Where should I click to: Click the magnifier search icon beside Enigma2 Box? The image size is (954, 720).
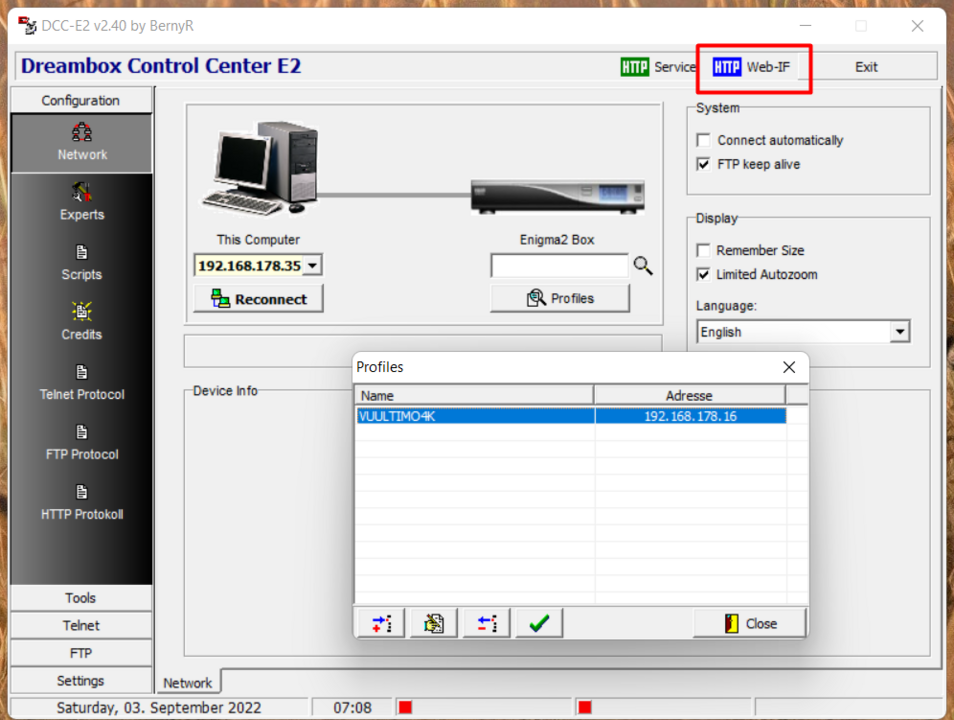643,265
